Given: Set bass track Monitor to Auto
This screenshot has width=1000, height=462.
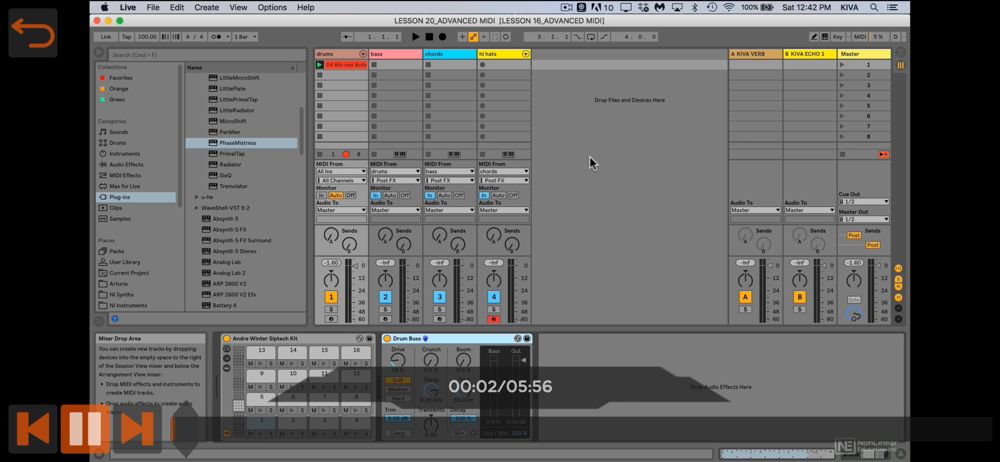Looking at the screenshot, I should tap(390, 195).
